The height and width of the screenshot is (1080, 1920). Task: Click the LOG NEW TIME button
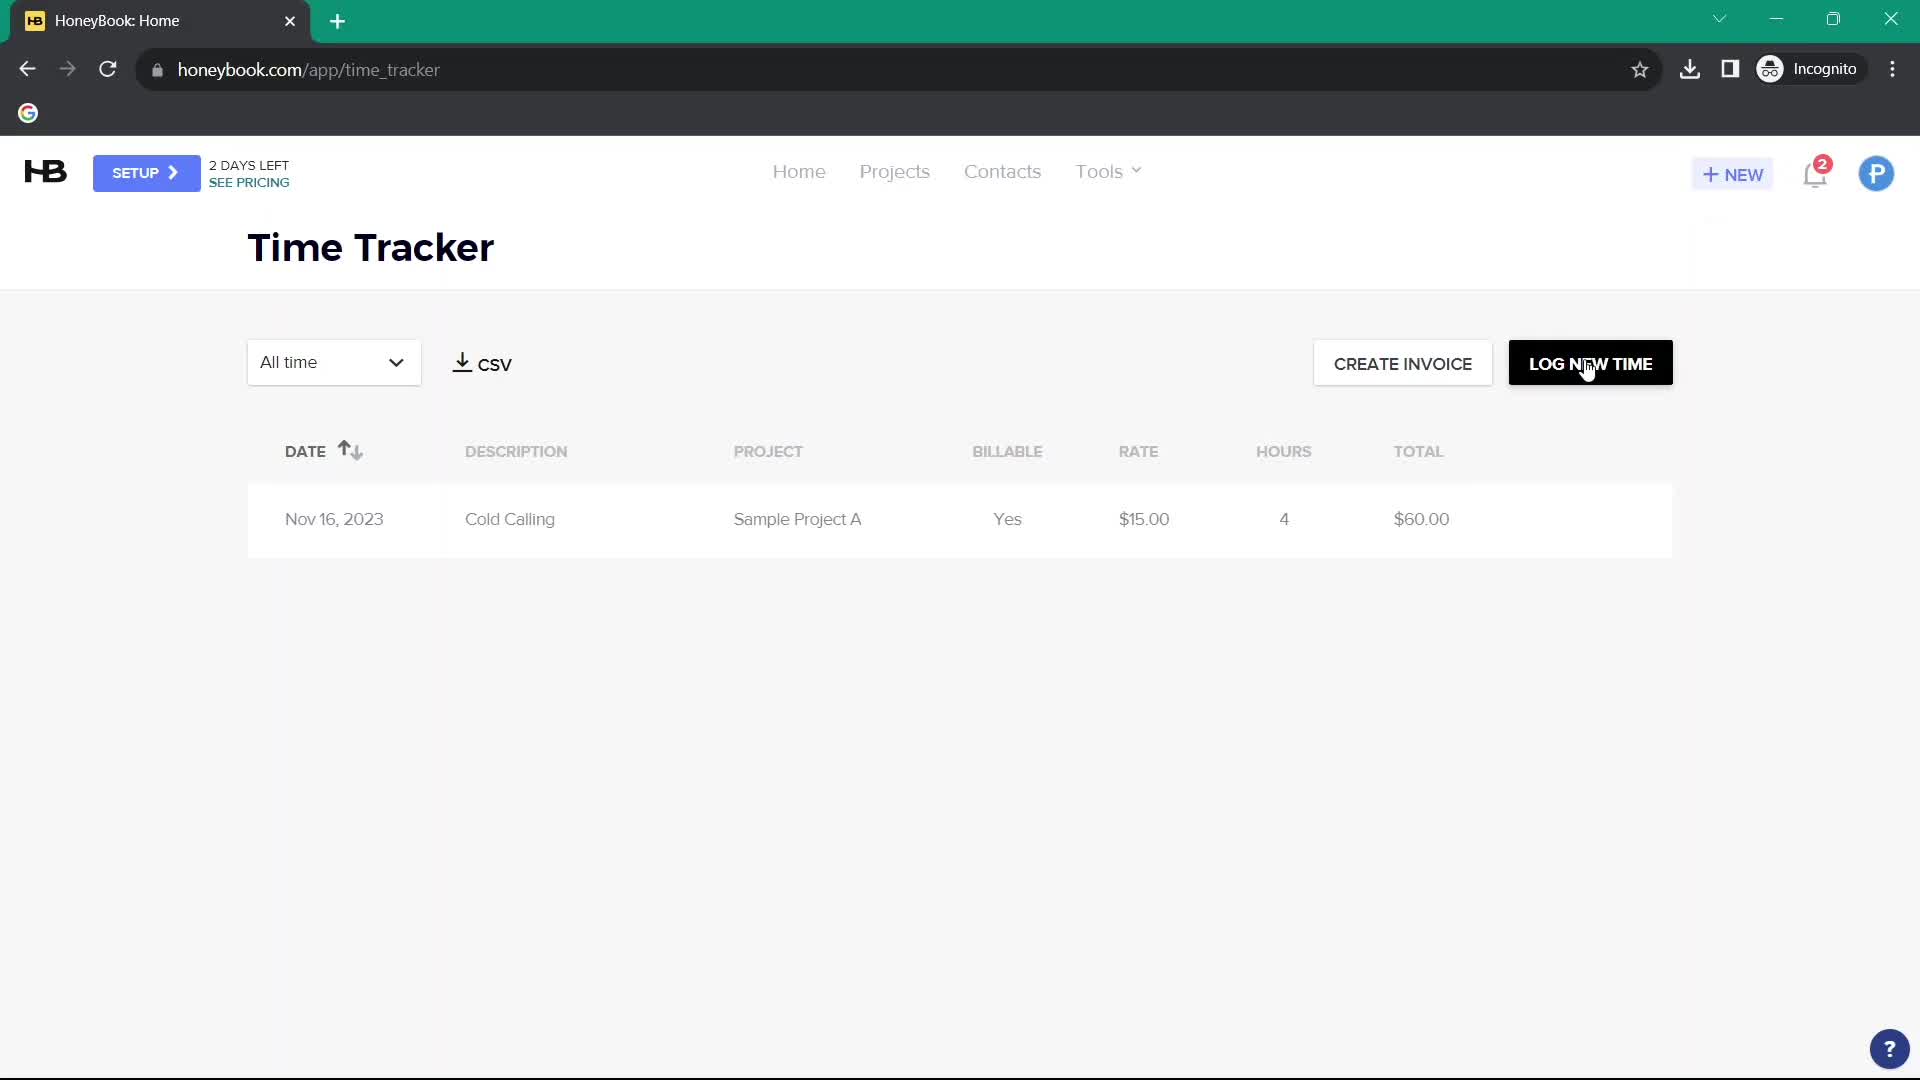coord(1592,363)
